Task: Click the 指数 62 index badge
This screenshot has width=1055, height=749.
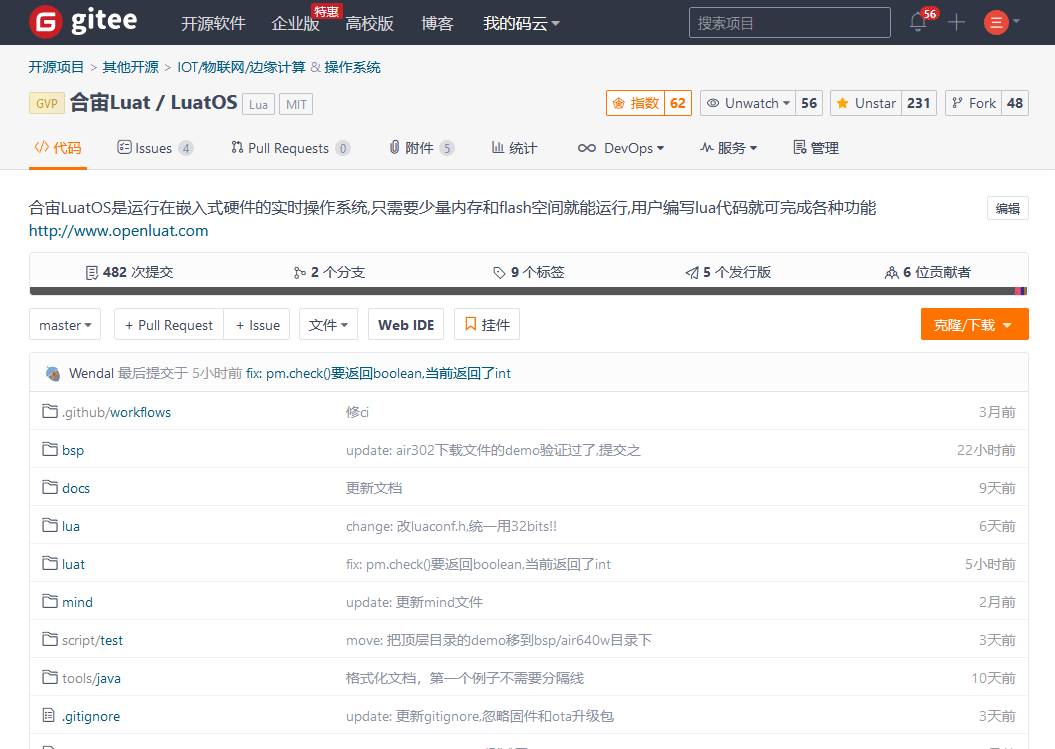Action: tap(649, 103)
